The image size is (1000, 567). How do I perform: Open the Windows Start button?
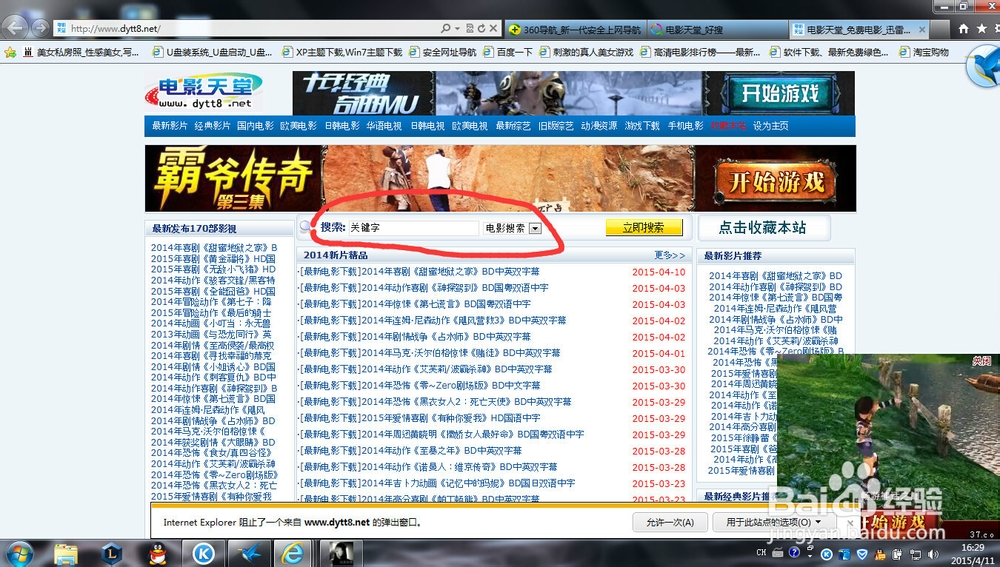[x=19, y=553]
